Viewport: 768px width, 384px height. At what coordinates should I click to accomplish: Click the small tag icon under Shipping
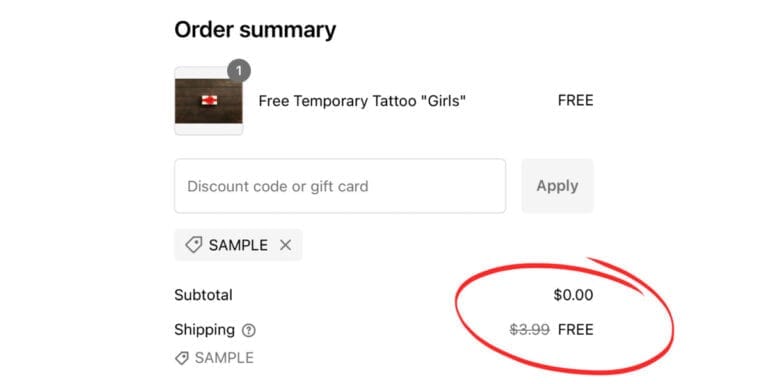pos(182,358)
